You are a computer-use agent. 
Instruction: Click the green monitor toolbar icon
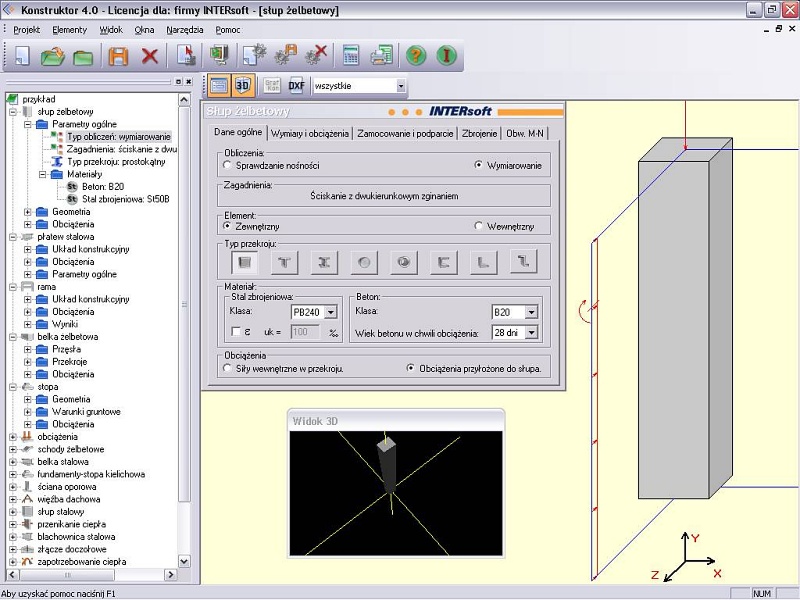pos(219,55)
